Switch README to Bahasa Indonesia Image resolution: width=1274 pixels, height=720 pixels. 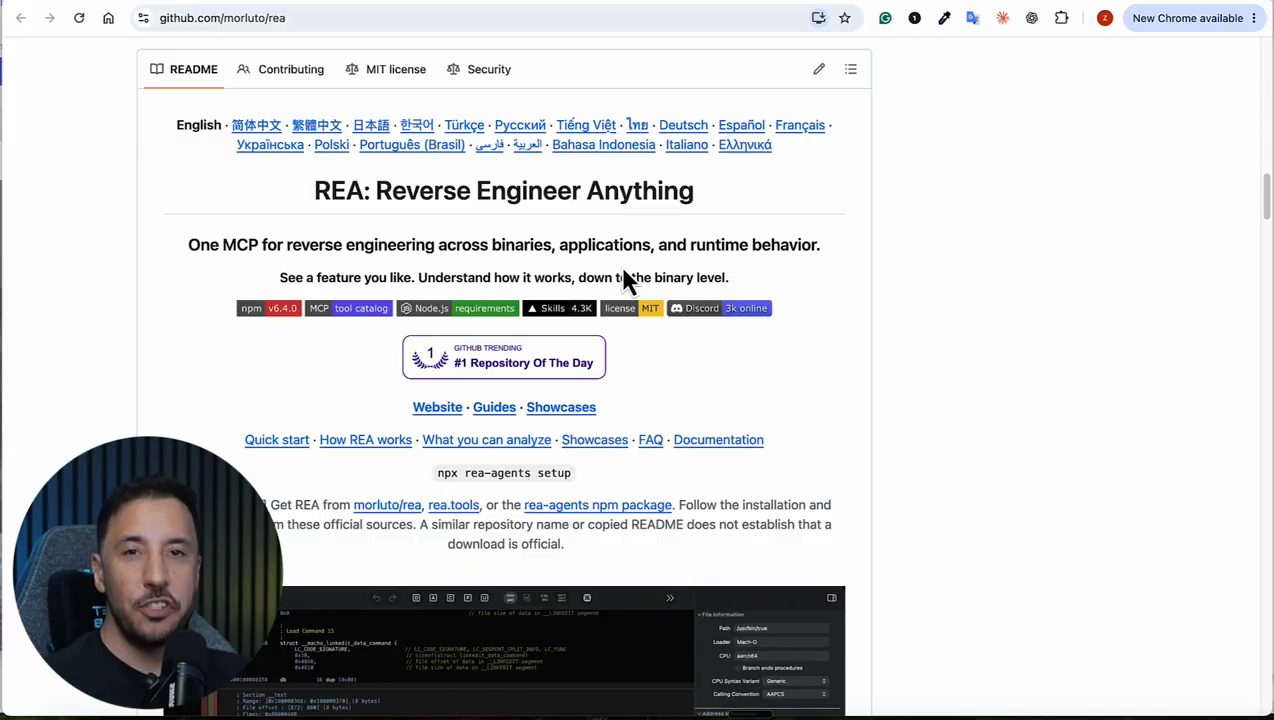tap(604, 145)
